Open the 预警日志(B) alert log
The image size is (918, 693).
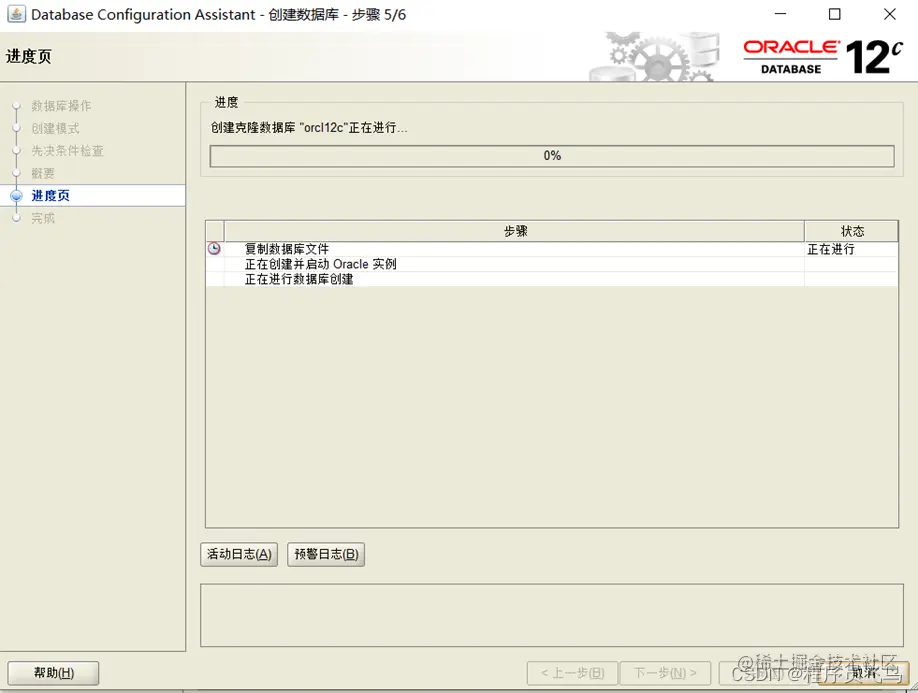(326, 554)
